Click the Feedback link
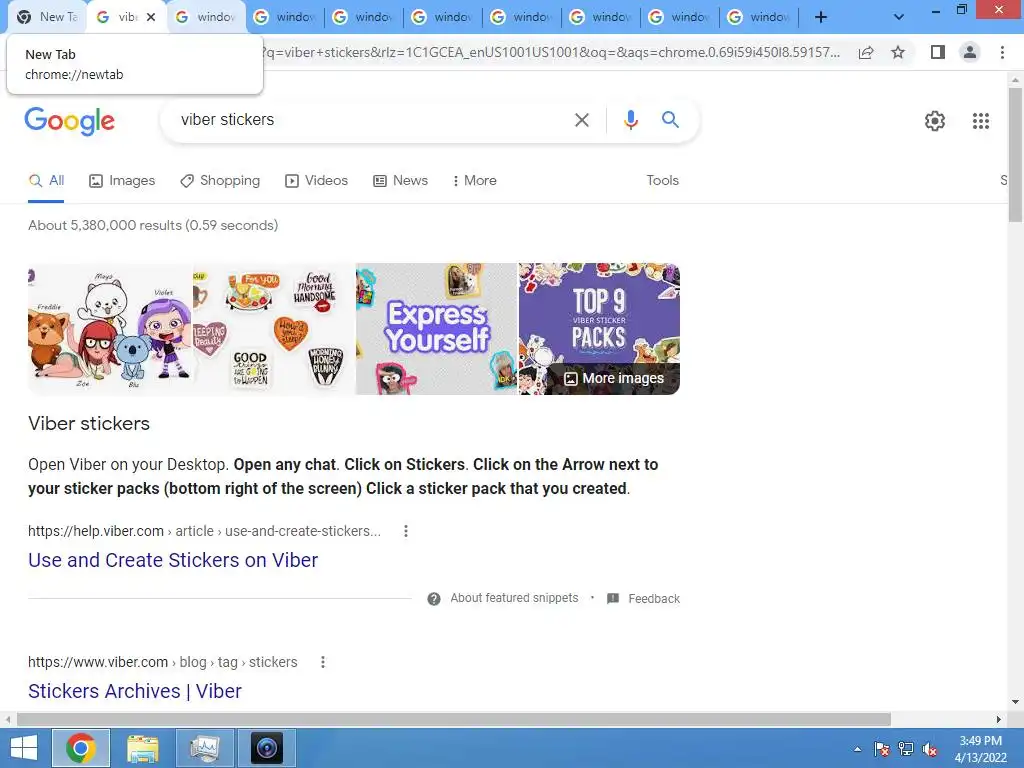This screenshot has width=1024, height=768. click(x=654, y=598)
